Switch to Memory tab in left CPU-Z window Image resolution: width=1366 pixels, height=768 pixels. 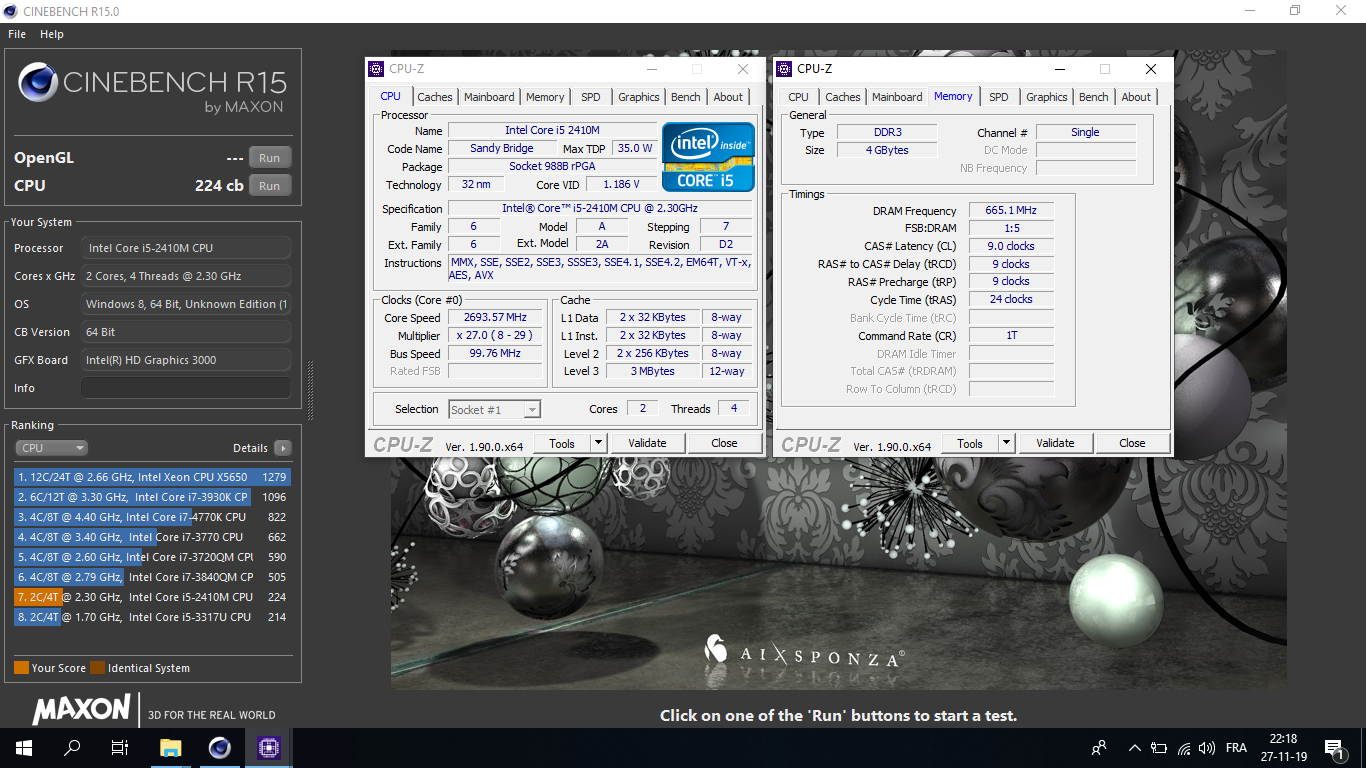pyautogui.click(x=545, y=97)
